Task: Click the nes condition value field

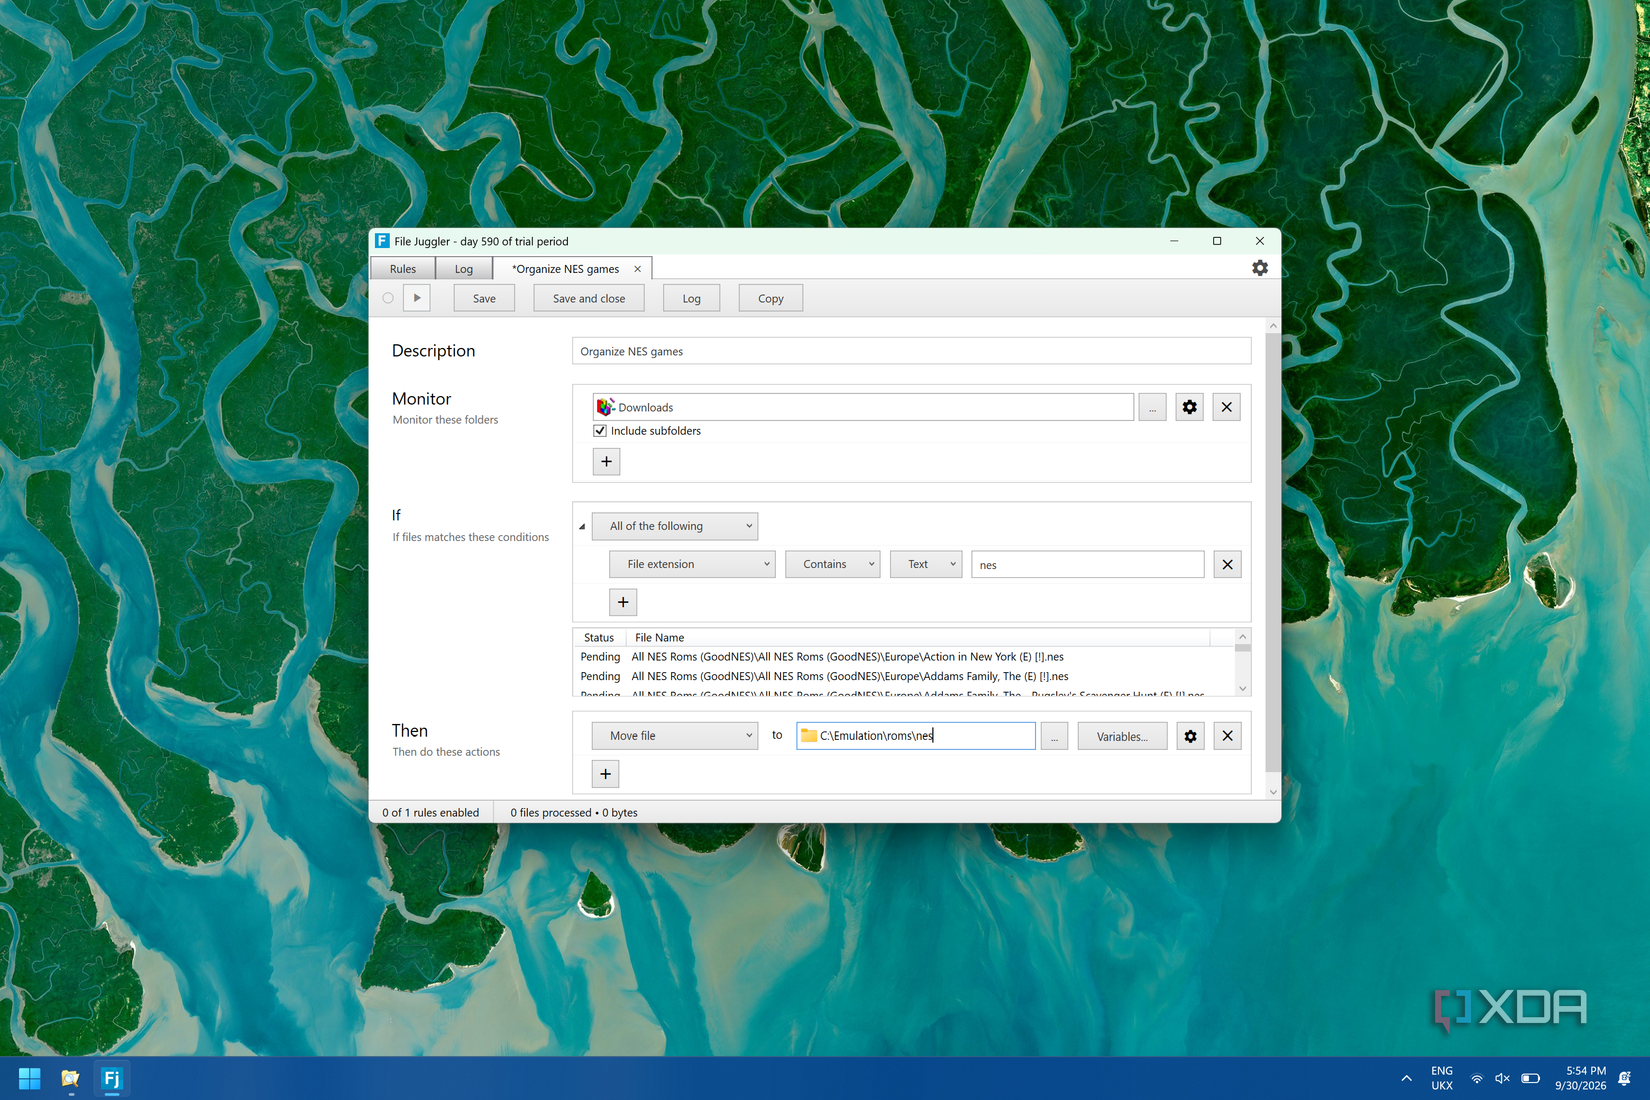Action: click(x=1088, y=564)
